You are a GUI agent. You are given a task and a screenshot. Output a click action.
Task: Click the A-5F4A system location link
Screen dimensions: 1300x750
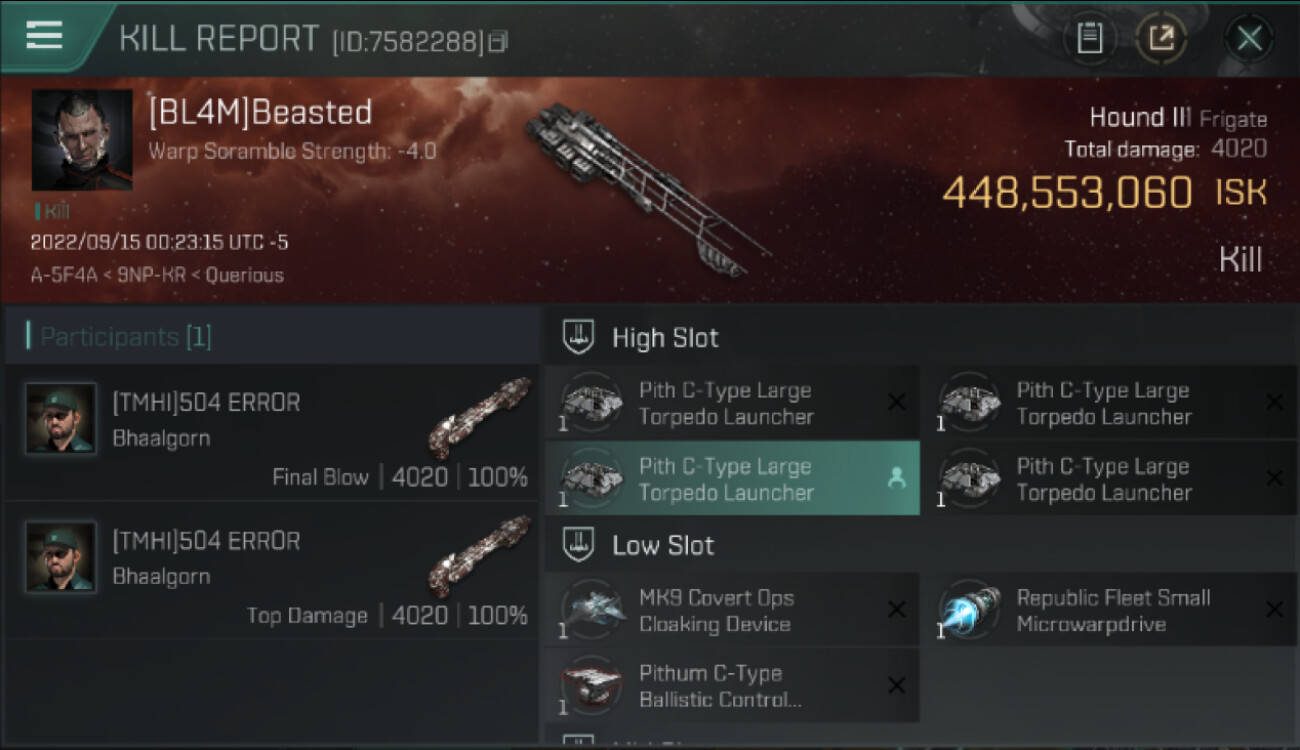pyautogui.click(x=65, y=275)
